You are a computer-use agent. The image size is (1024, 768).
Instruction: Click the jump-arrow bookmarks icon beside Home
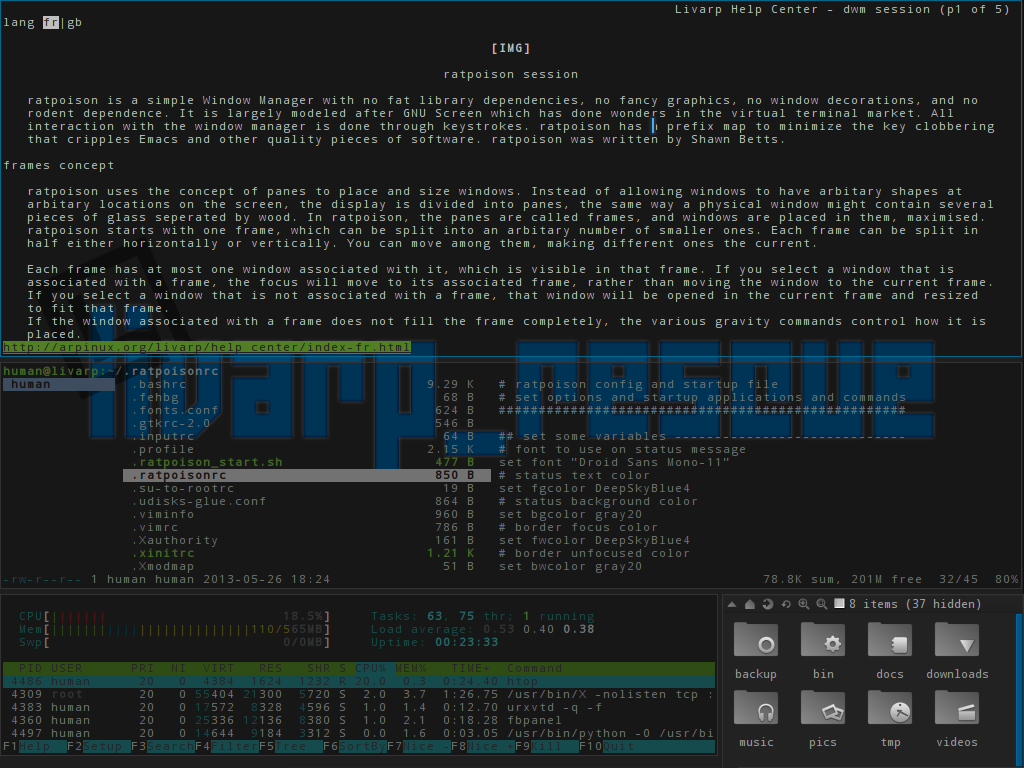768,604
